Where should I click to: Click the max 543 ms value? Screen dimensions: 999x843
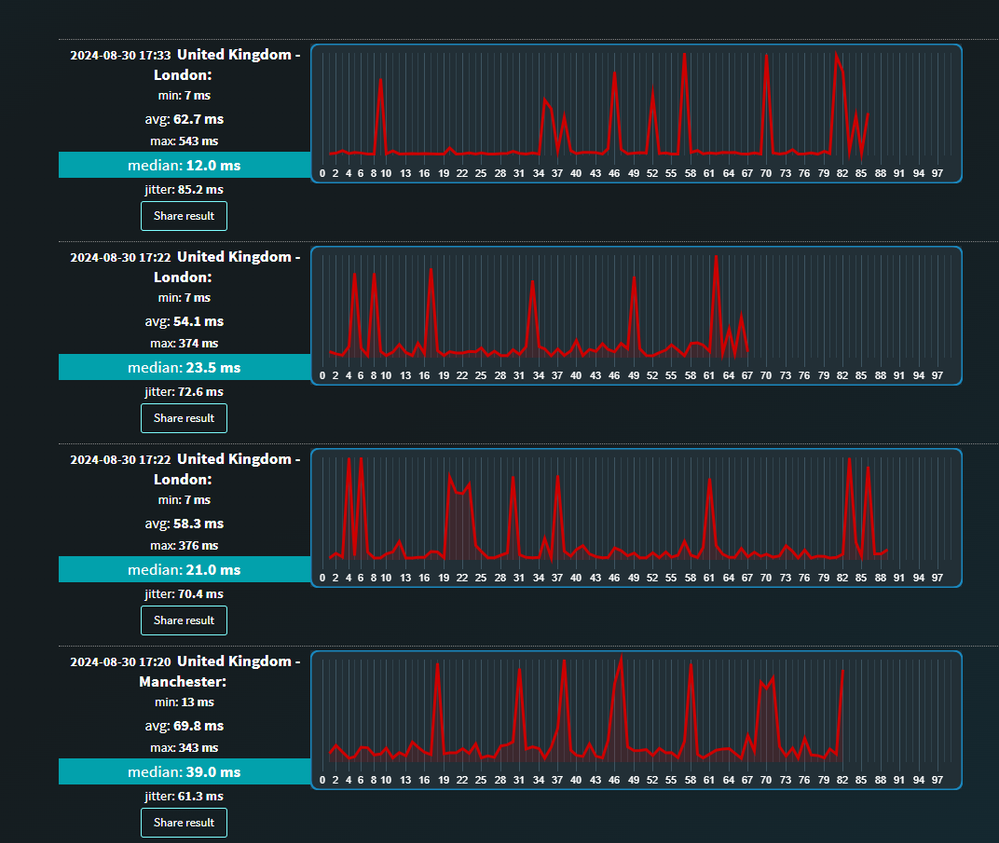point(183,143)
